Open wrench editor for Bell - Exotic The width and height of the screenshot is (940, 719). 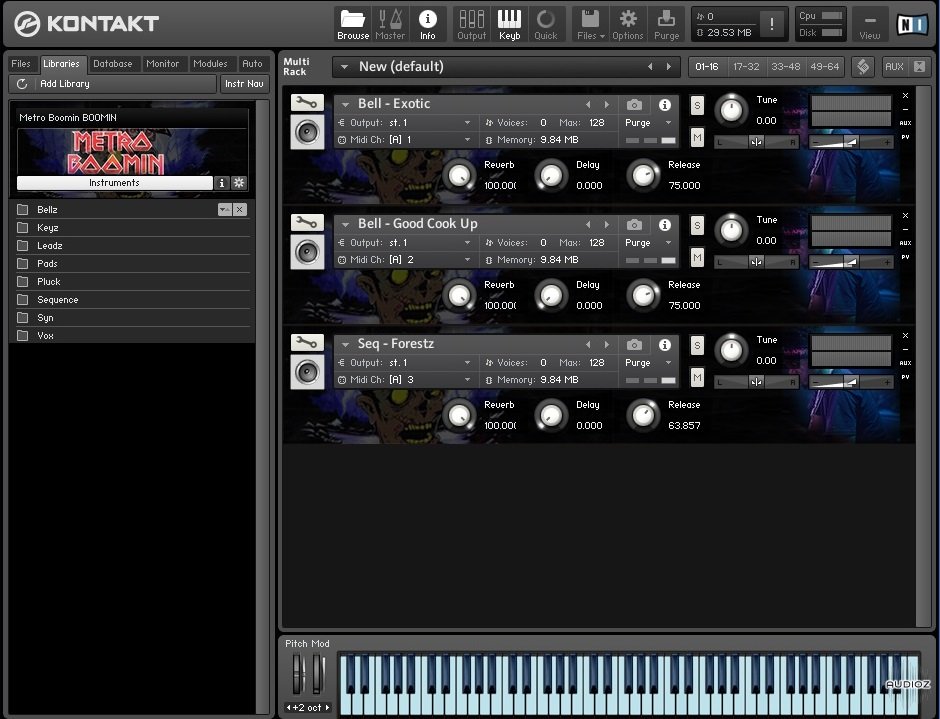tap(307, 103)
